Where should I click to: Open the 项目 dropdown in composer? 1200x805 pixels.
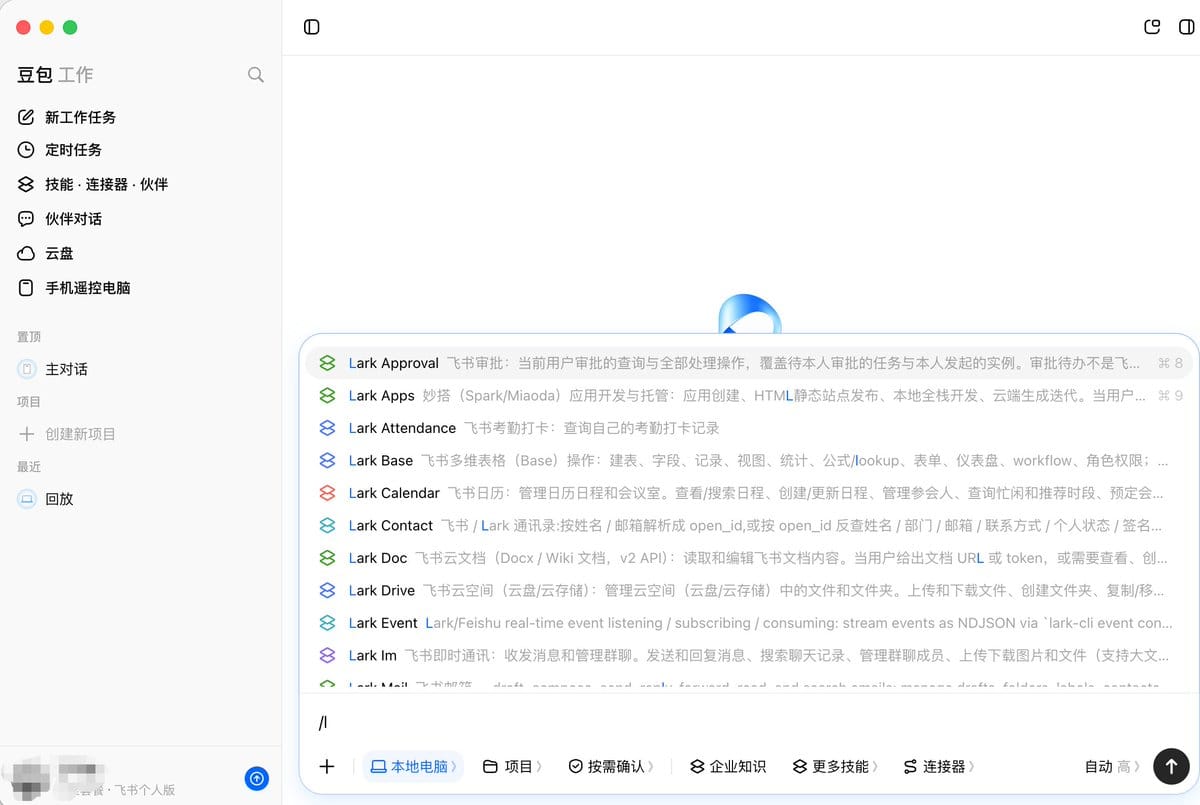click(512, 766)
